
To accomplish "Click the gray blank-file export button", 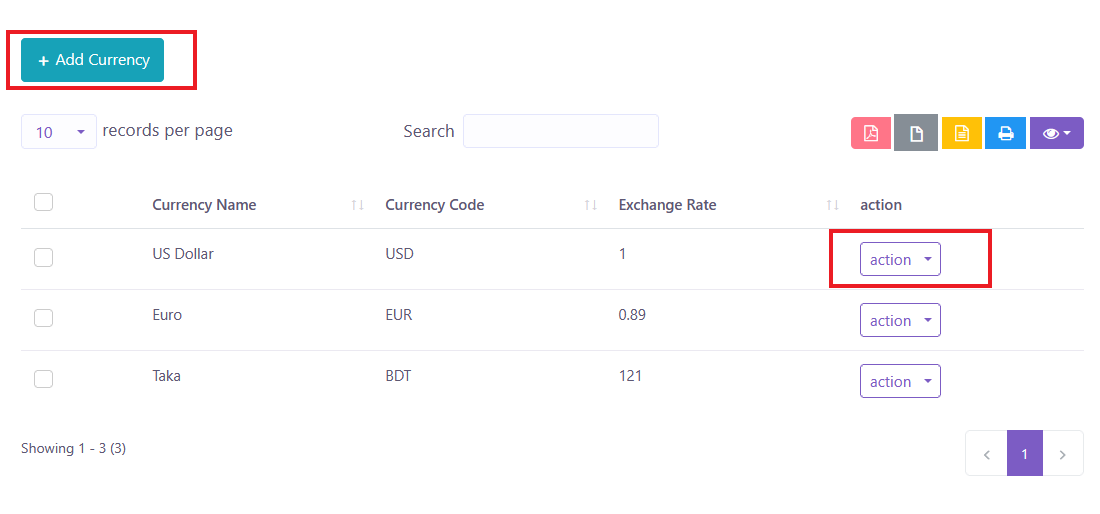I will [x=916, y=133].
